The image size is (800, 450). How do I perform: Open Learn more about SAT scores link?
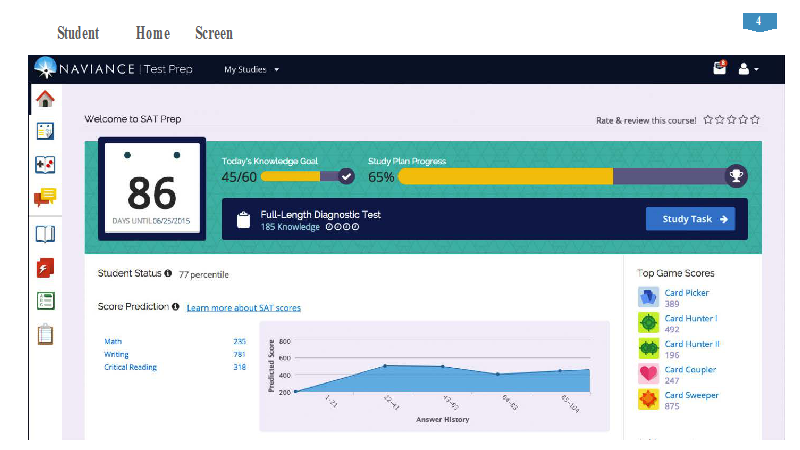click(x=243, y=308)
